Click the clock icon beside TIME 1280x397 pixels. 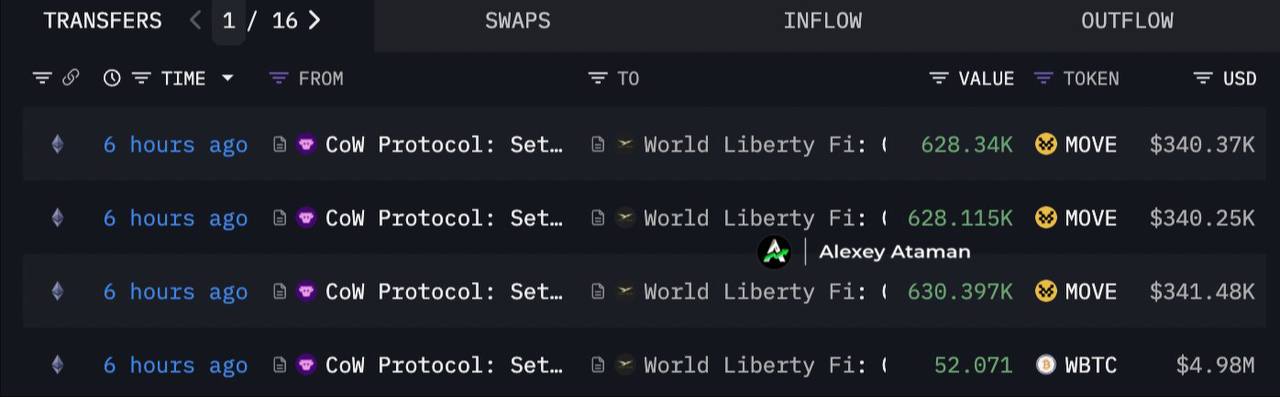pos(112,78)
